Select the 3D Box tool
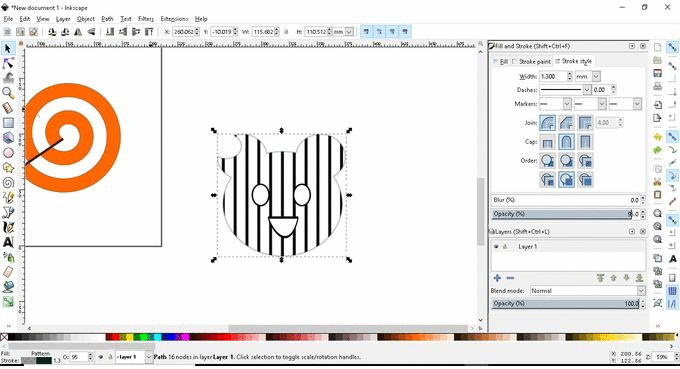 [x=8, y=137]
